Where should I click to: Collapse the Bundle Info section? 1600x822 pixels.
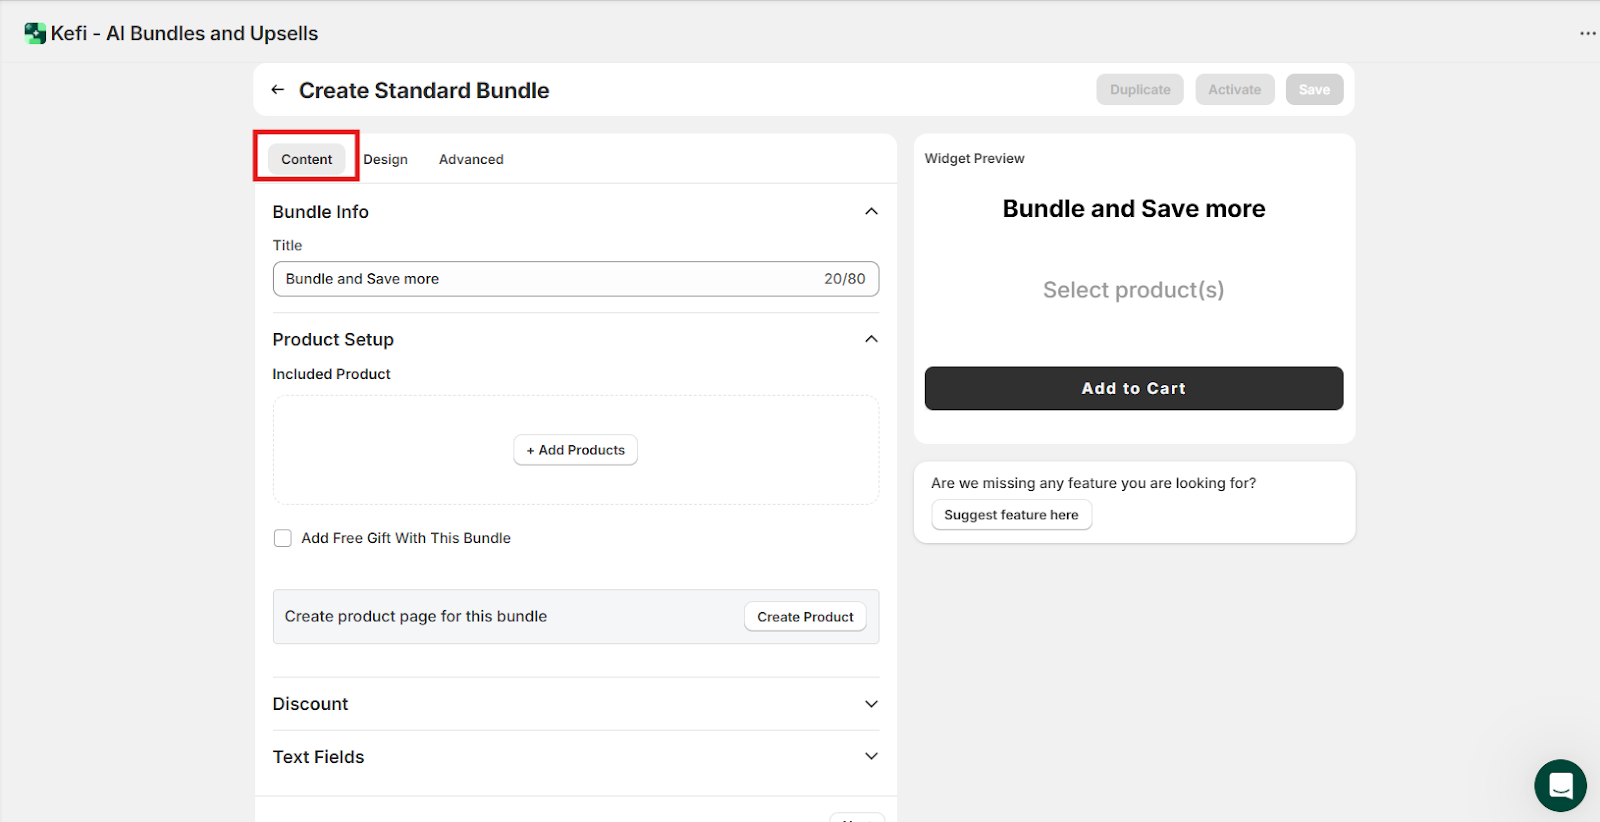pos(871,211)
